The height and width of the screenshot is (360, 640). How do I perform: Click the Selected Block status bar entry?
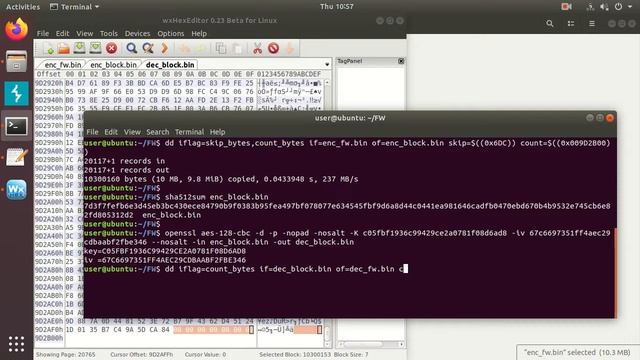(295, 355)
